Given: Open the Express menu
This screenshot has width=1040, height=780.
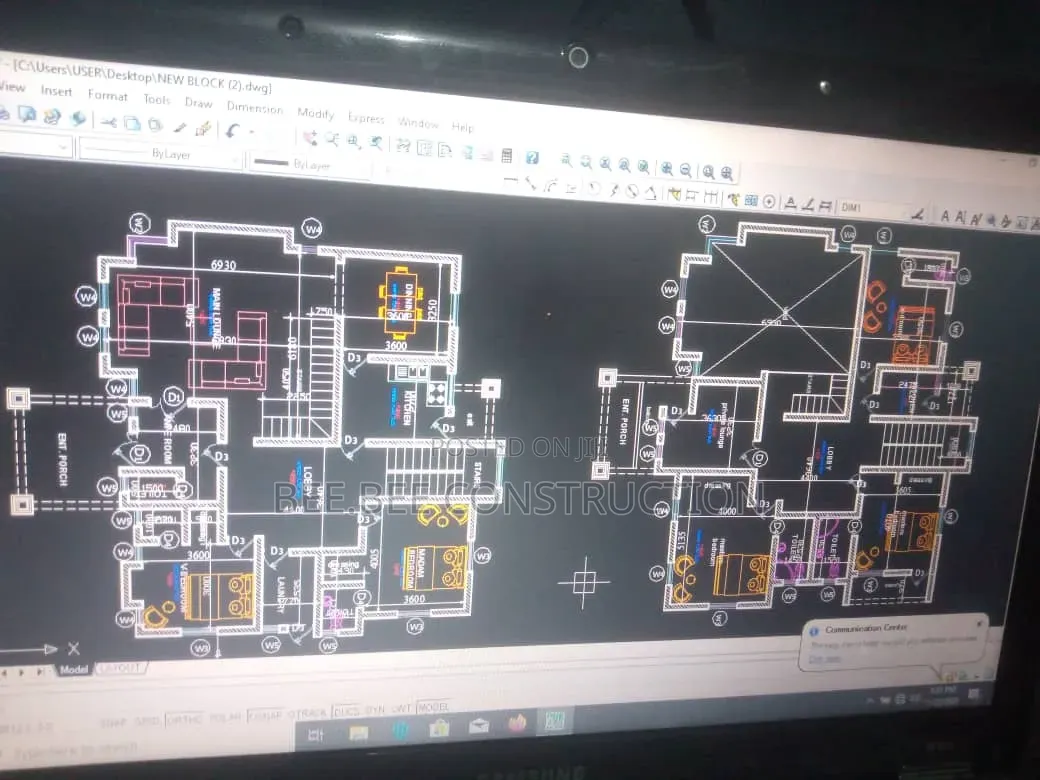Looking at the screenshot, I should pyautogui.click(x=366, y=118).
